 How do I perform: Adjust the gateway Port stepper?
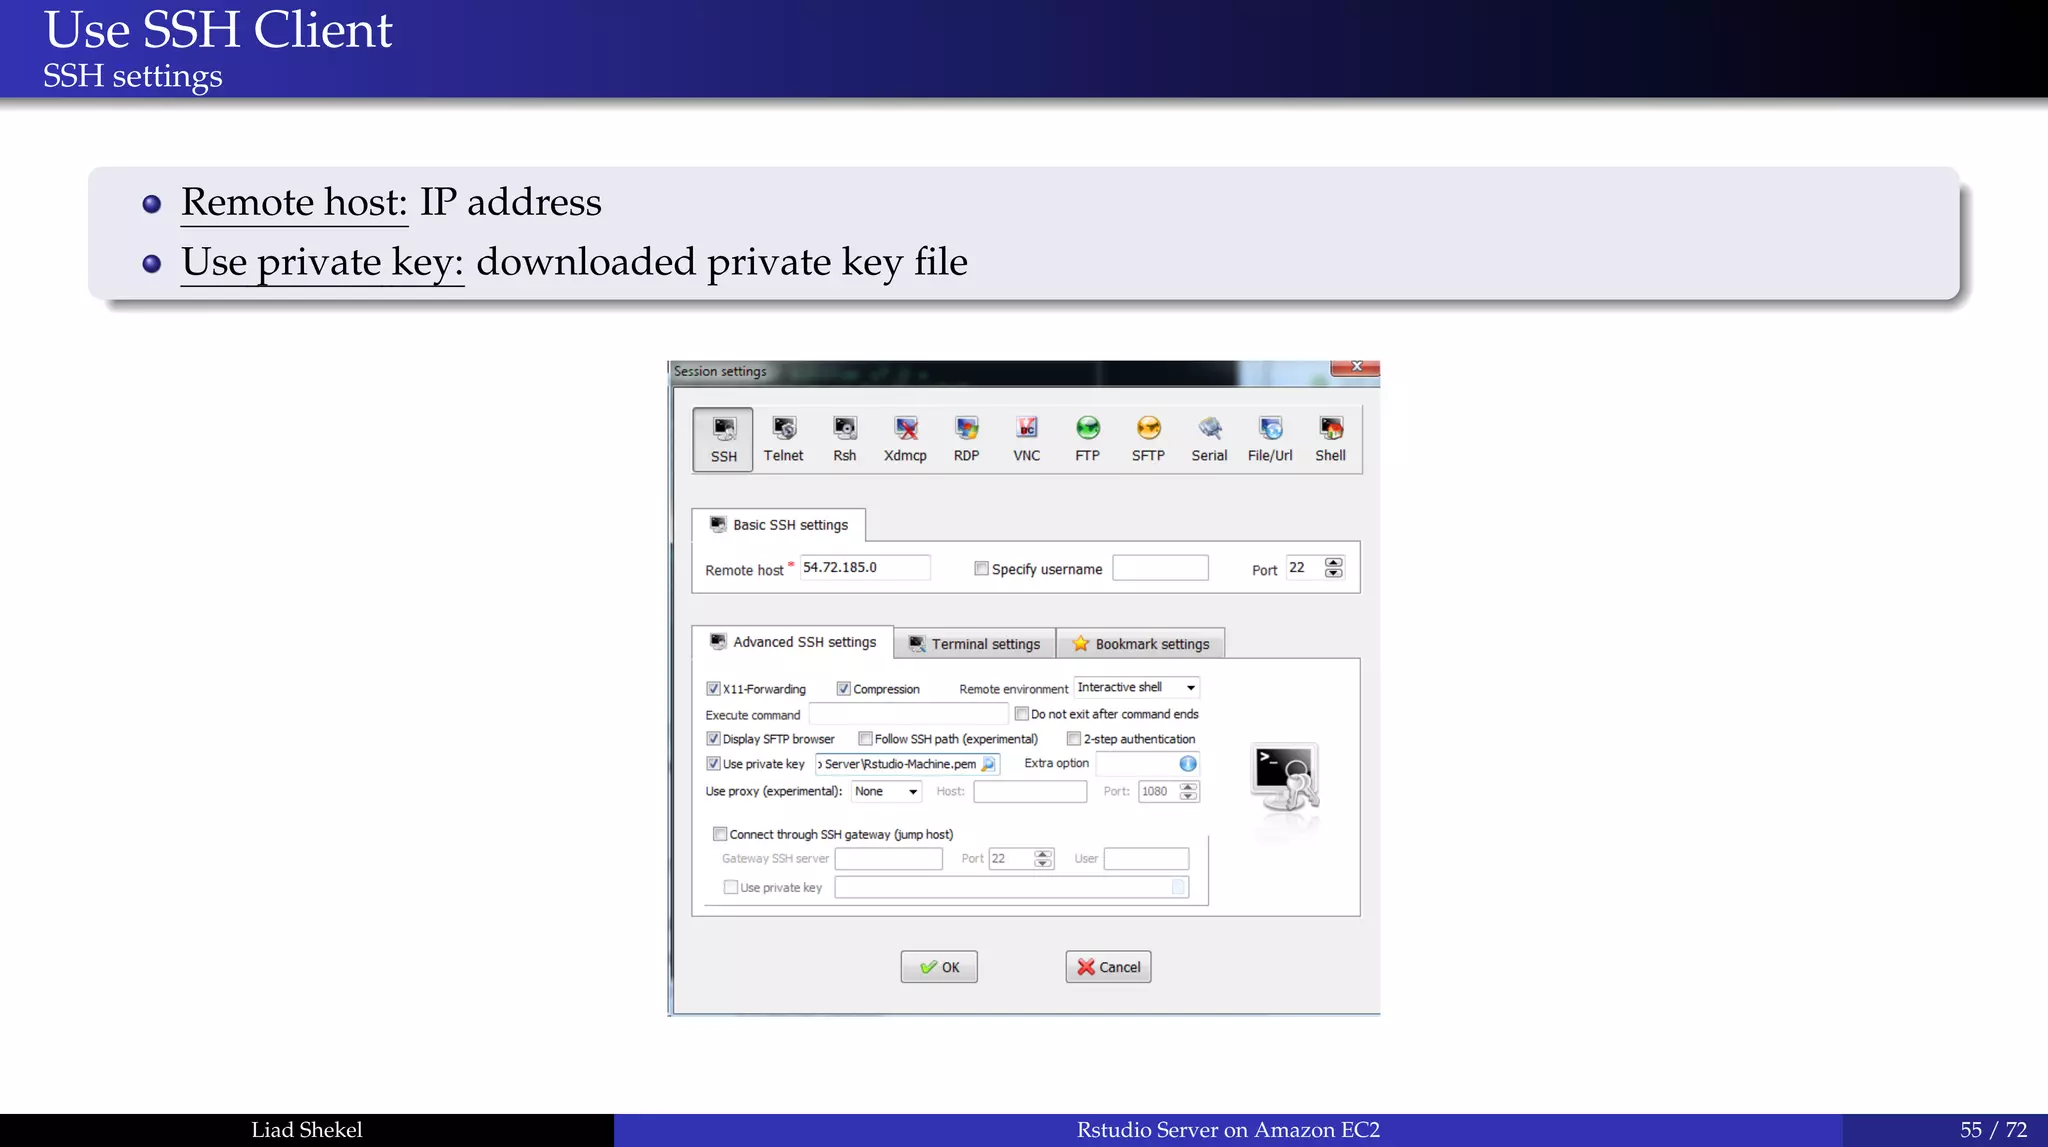[1043, 858]
